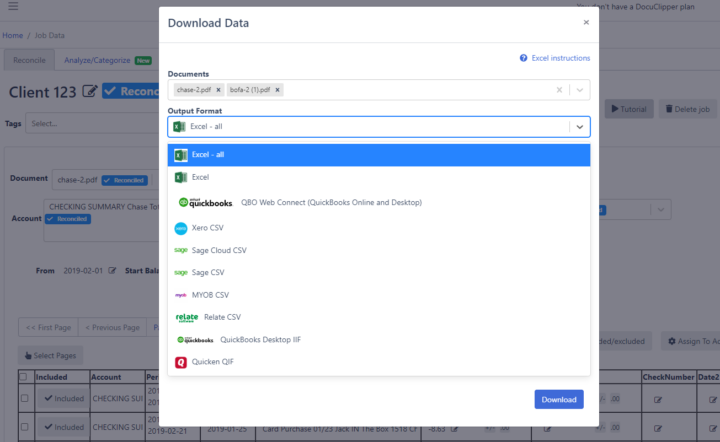
Task: Close the Download Data dialog
Action: click(586, 22)
